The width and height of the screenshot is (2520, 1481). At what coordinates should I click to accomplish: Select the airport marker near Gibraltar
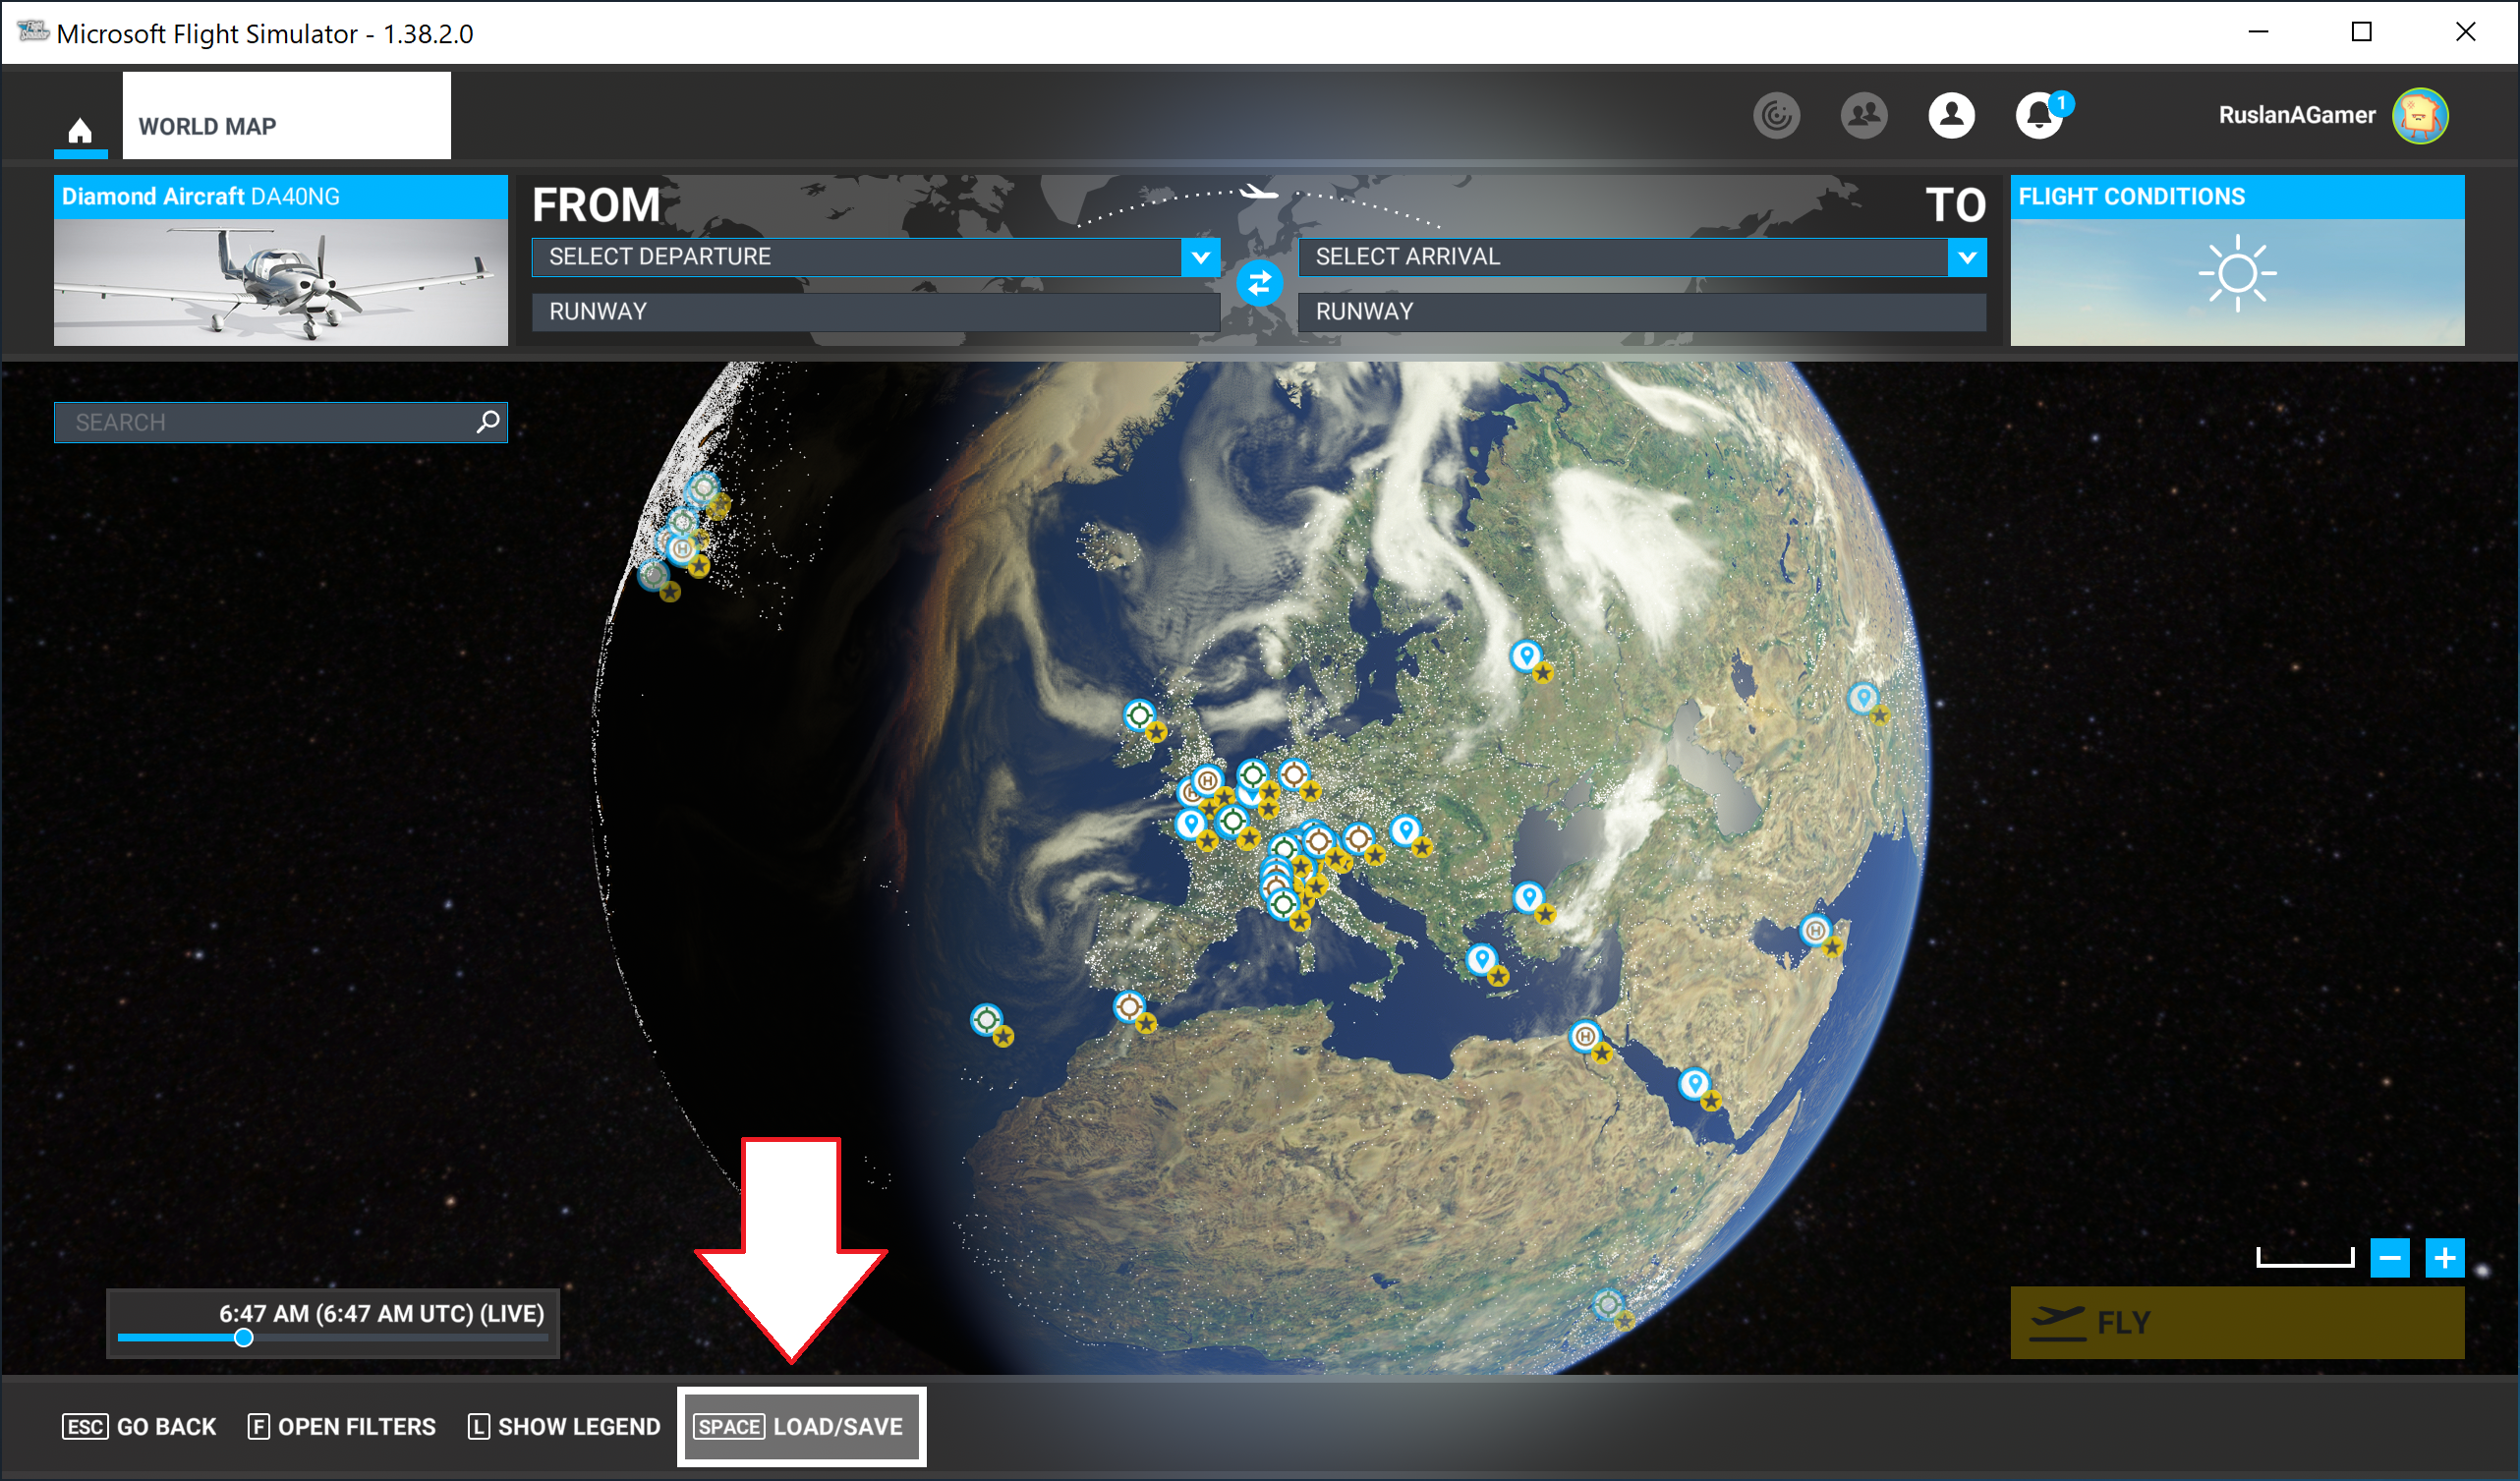pyautogui.click(x=1129, y=1006)
